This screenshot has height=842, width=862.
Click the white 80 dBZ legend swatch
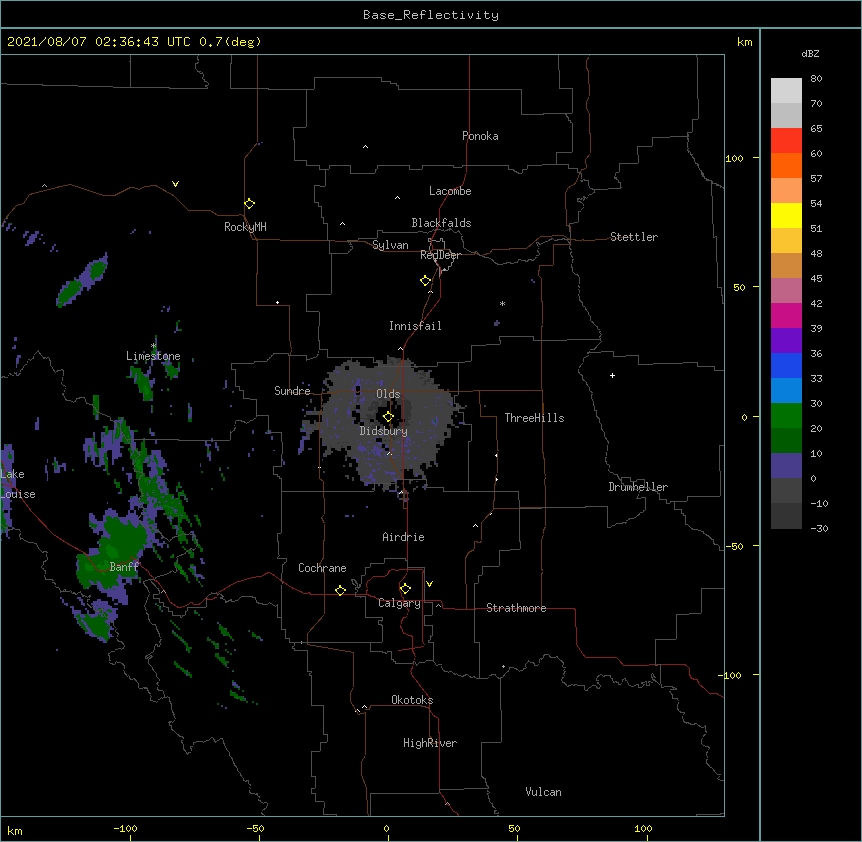(x=786, y=91)
